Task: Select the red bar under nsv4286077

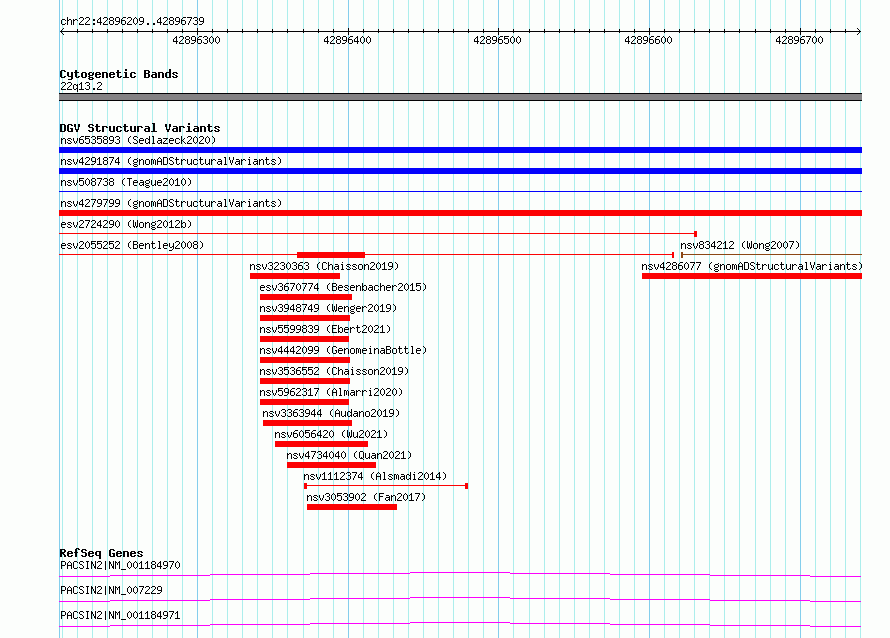Action: 752,276
